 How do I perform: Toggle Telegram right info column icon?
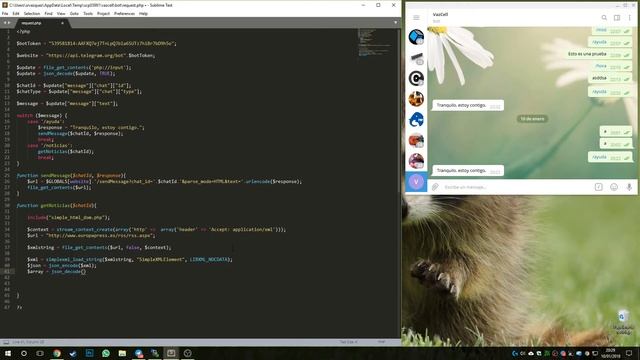617,18
